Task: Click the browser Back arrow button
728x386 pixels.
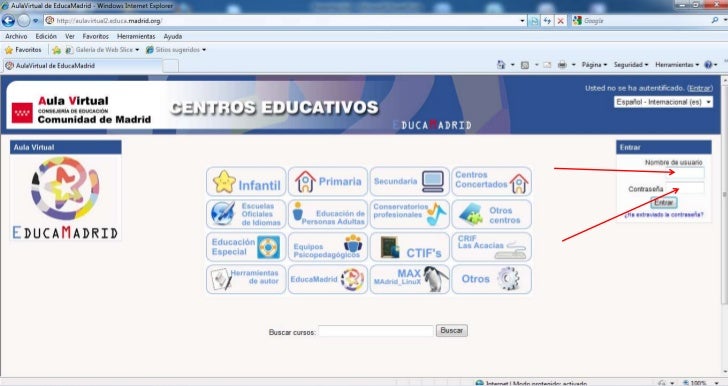Action: pos(8,21)
